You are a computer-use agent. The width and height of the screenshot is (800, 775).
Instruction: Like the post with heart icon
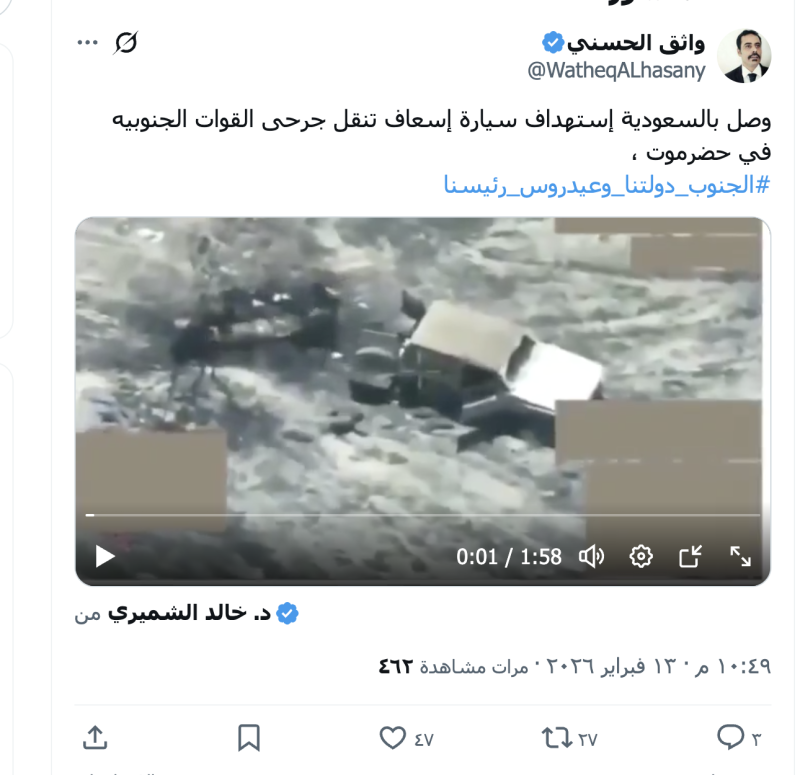coord(392,738)
